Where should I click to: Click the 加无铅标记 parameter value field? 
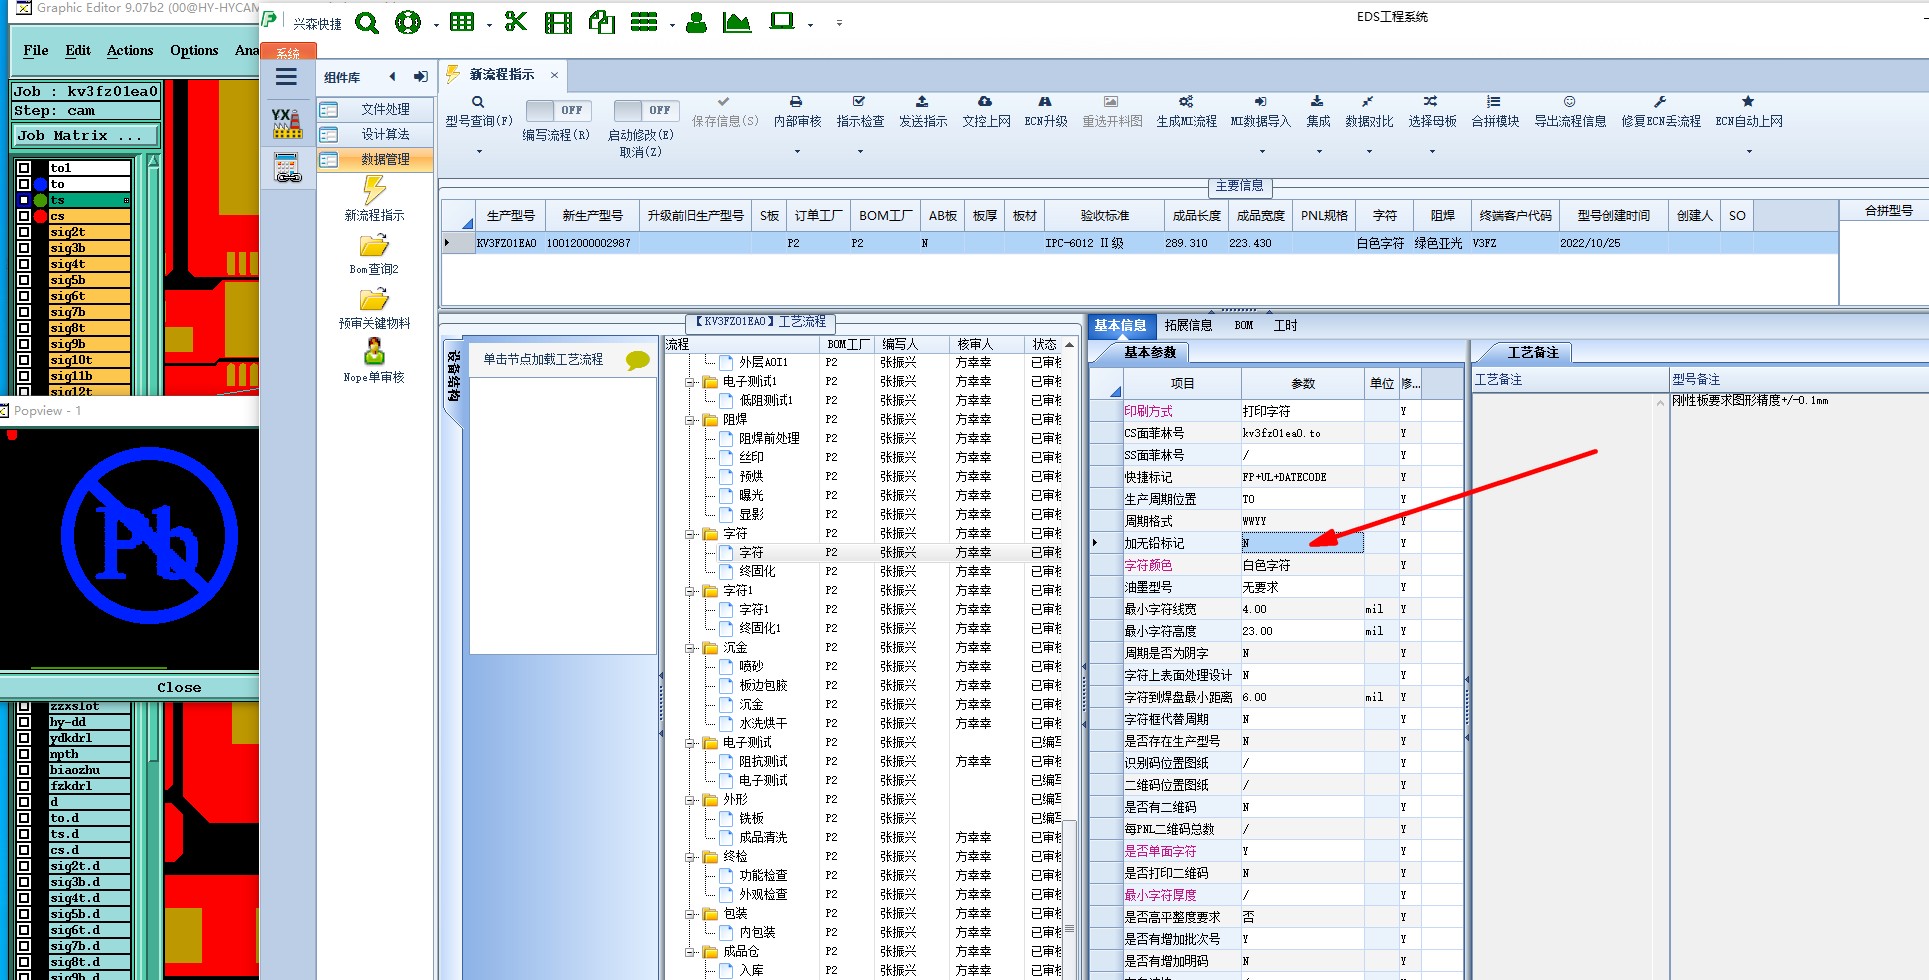point(1302,543)
